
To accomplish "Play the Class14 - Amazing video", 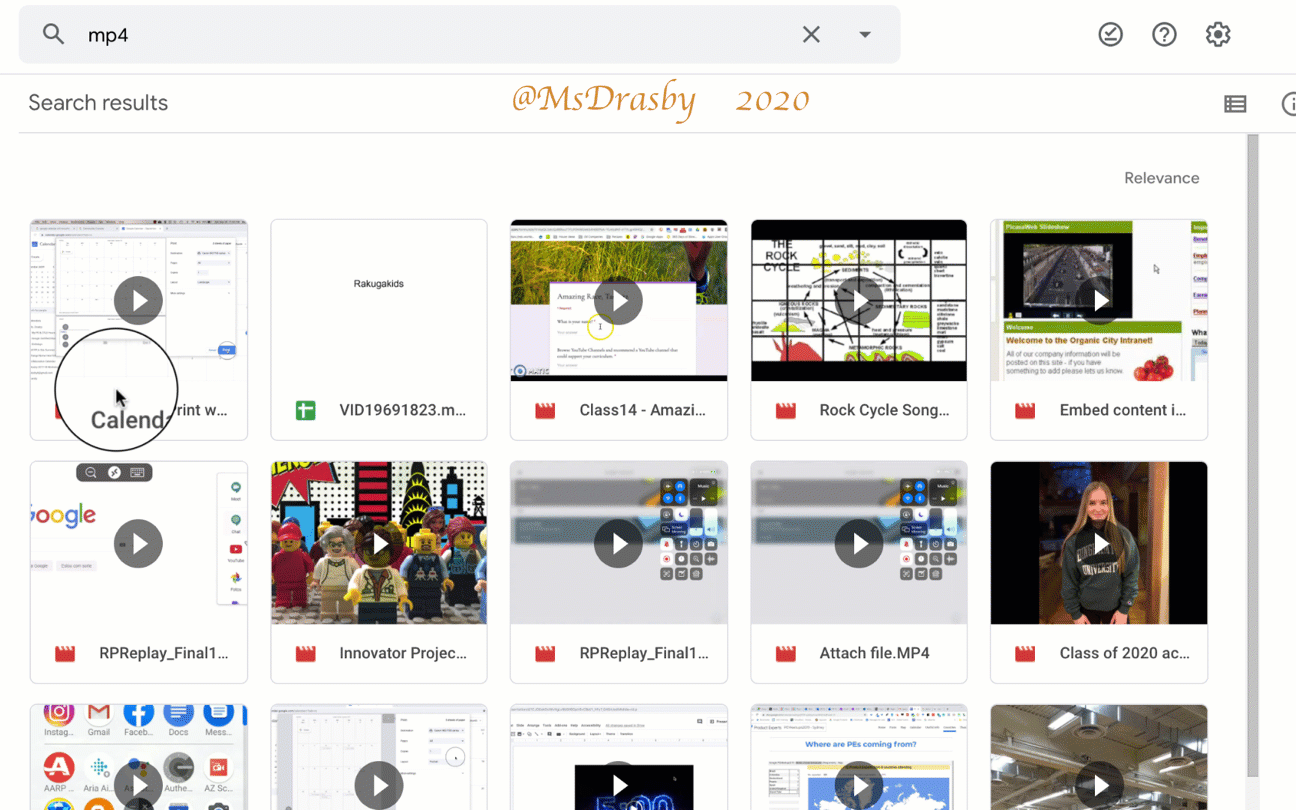I will pyautogui.click(x=618, y=299).
